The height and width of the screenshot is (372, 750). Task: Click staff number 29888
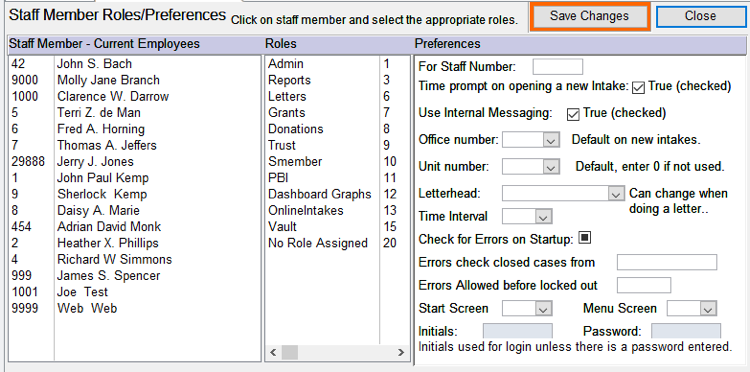28,162
